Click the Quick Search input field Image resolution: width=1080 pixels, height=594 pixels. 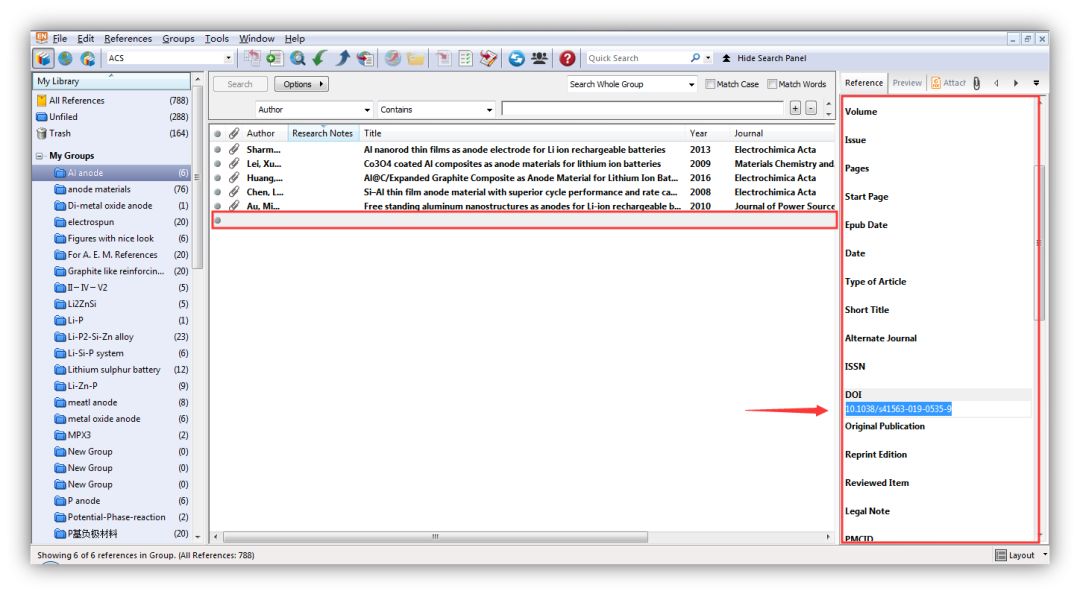click(x=635, y=59)
